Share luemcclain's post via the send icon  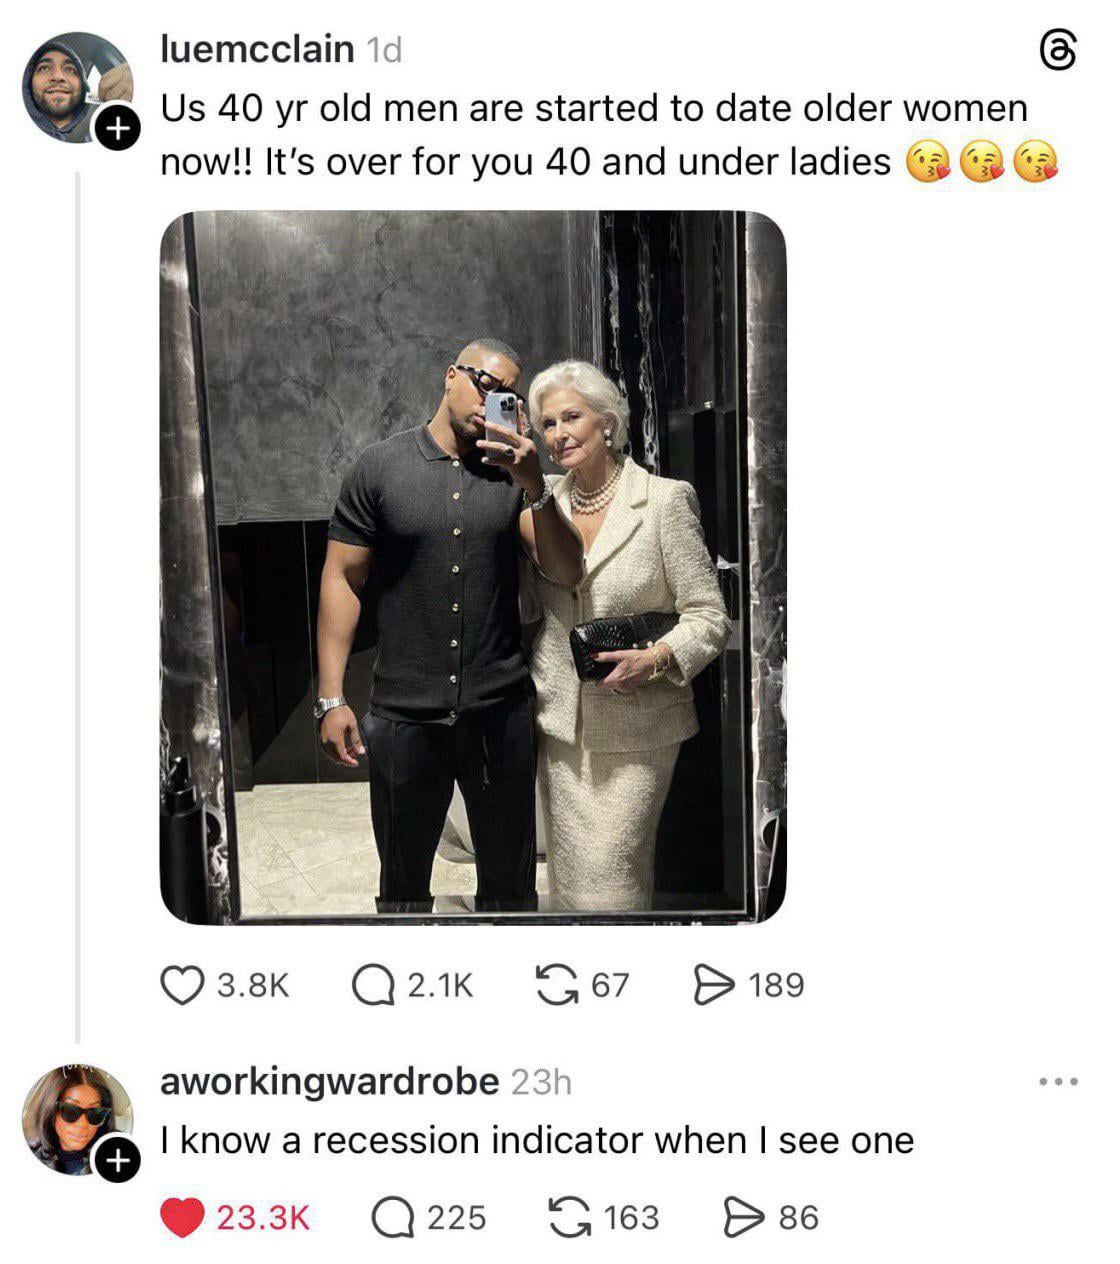coord(712,985)
